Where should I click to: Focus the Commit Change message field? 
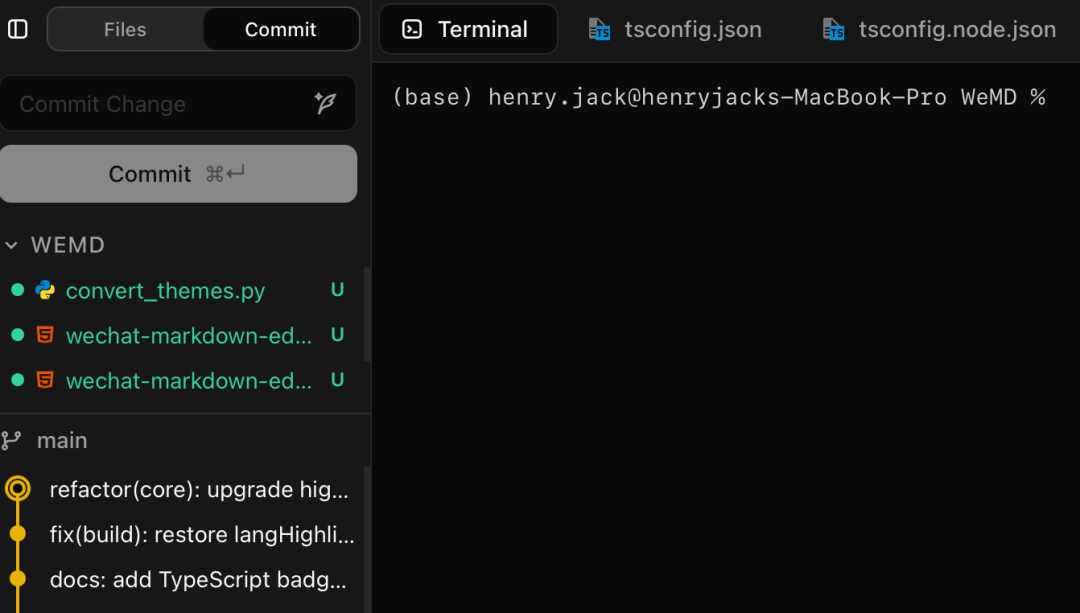click(160, 104)
